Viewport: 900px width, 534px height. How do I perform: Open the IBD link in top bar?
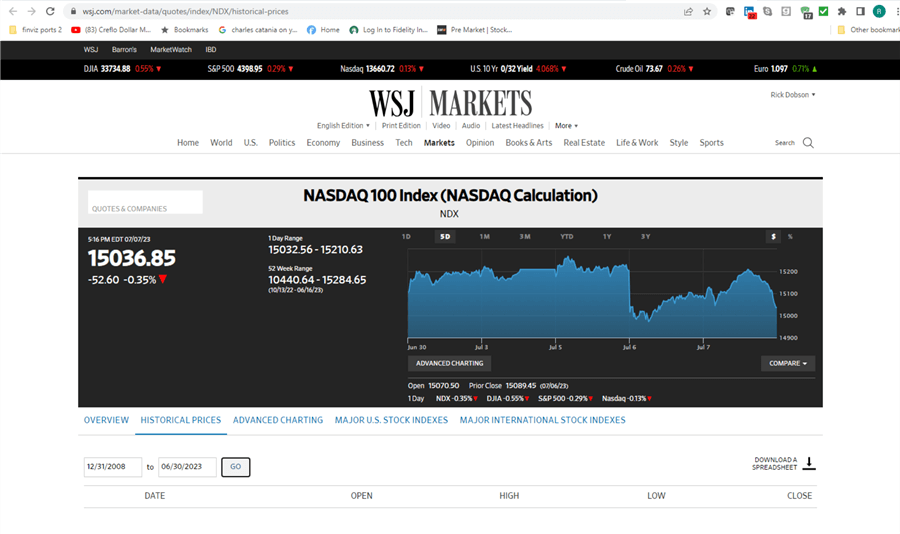click(x=211, y=49)
